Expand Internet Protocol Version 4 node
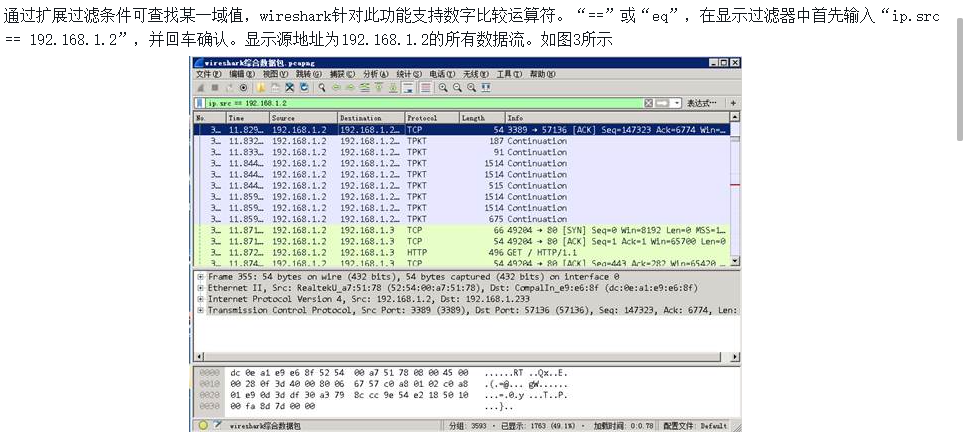This screenshot has width=963, height=438. pyautogui.click(x=200, y=299)
